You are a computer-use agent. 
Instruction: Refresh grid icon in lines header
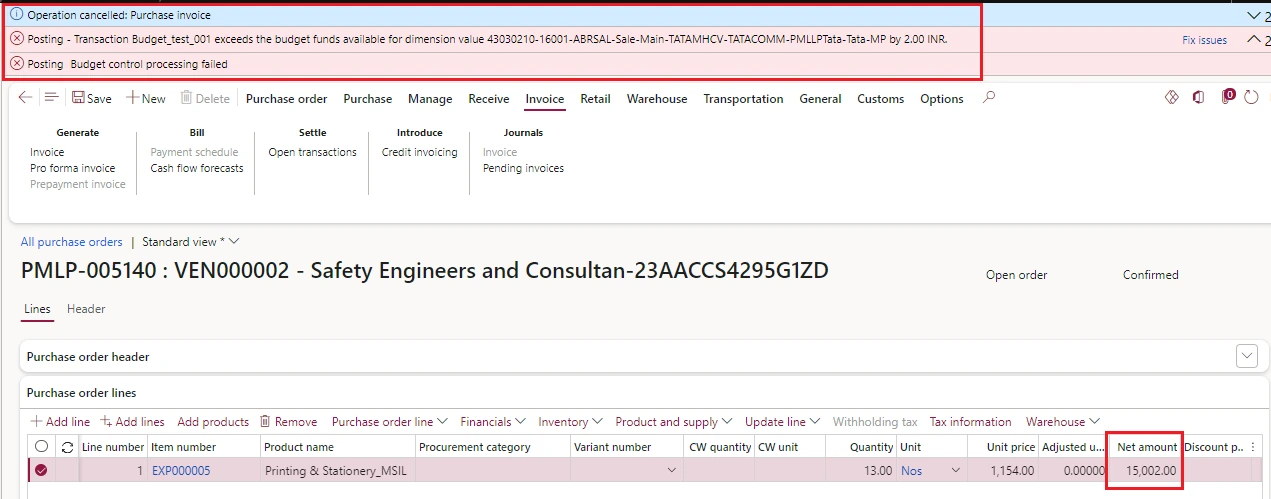(67, 447)
